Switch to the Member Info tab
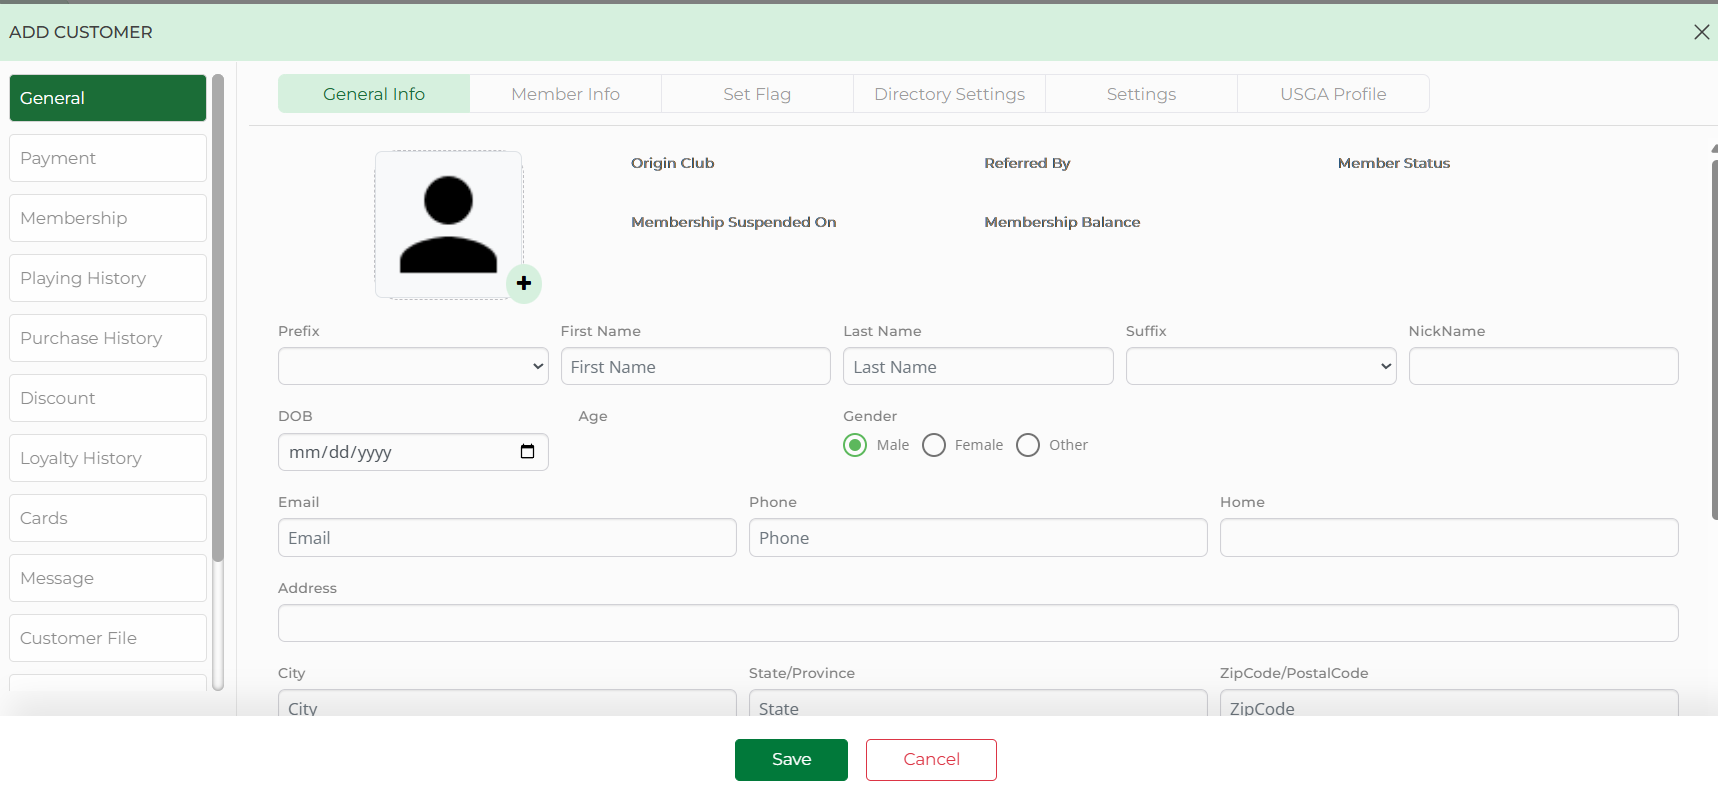The image size is (1718, 797). [565, 94]
